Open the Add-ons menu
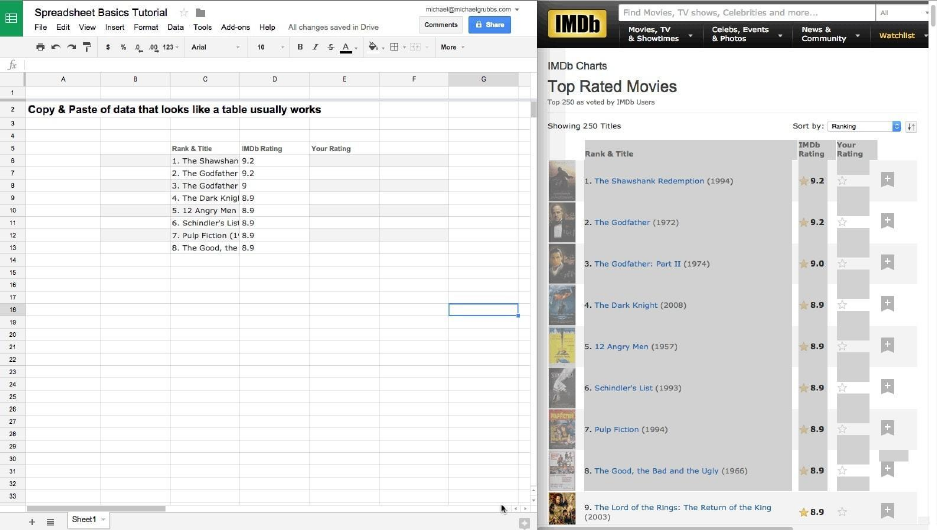 point(235,27)
